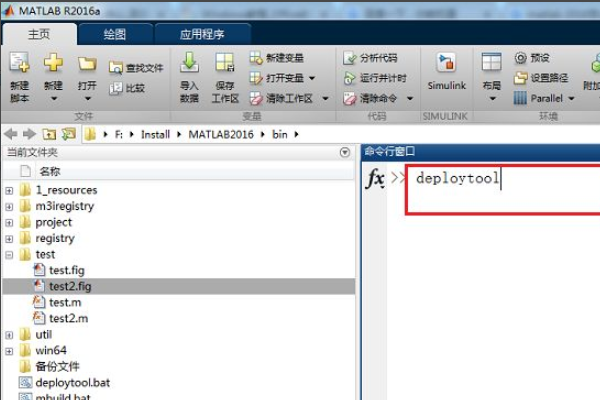Go forward with the right arrow navigation icon
Screen dimensions: 600x400
point(29,134)
